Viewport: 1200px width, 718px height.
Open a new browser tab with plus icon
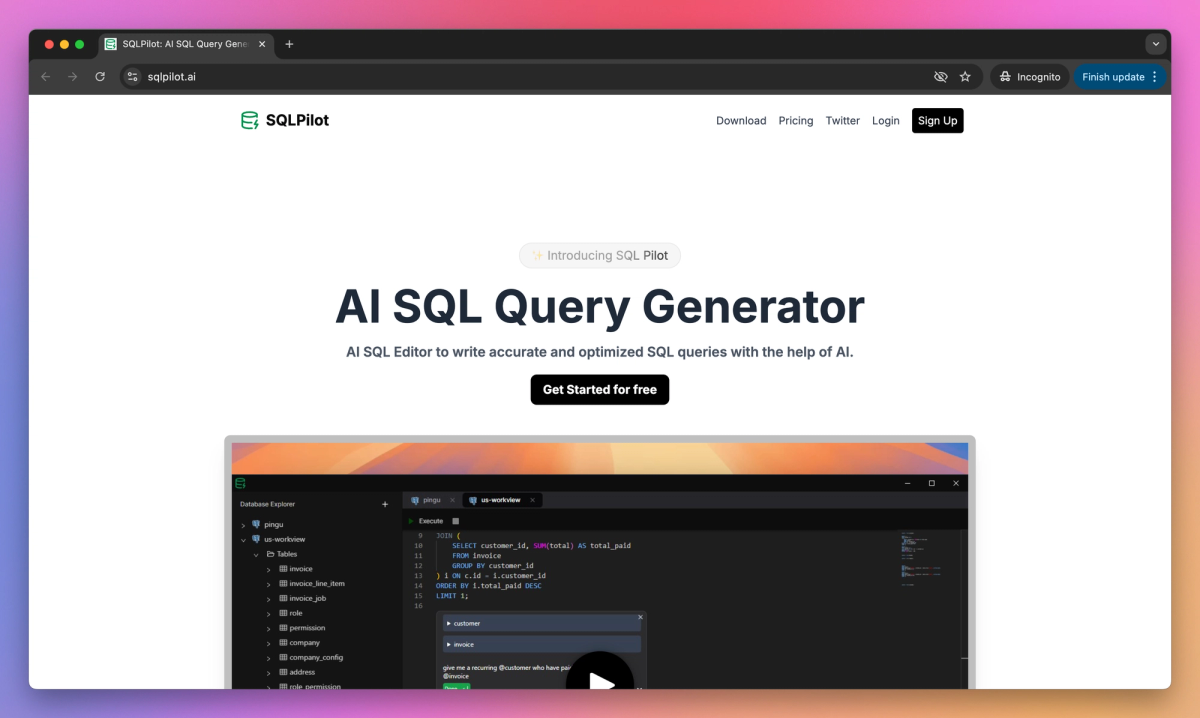click(289, 44)
